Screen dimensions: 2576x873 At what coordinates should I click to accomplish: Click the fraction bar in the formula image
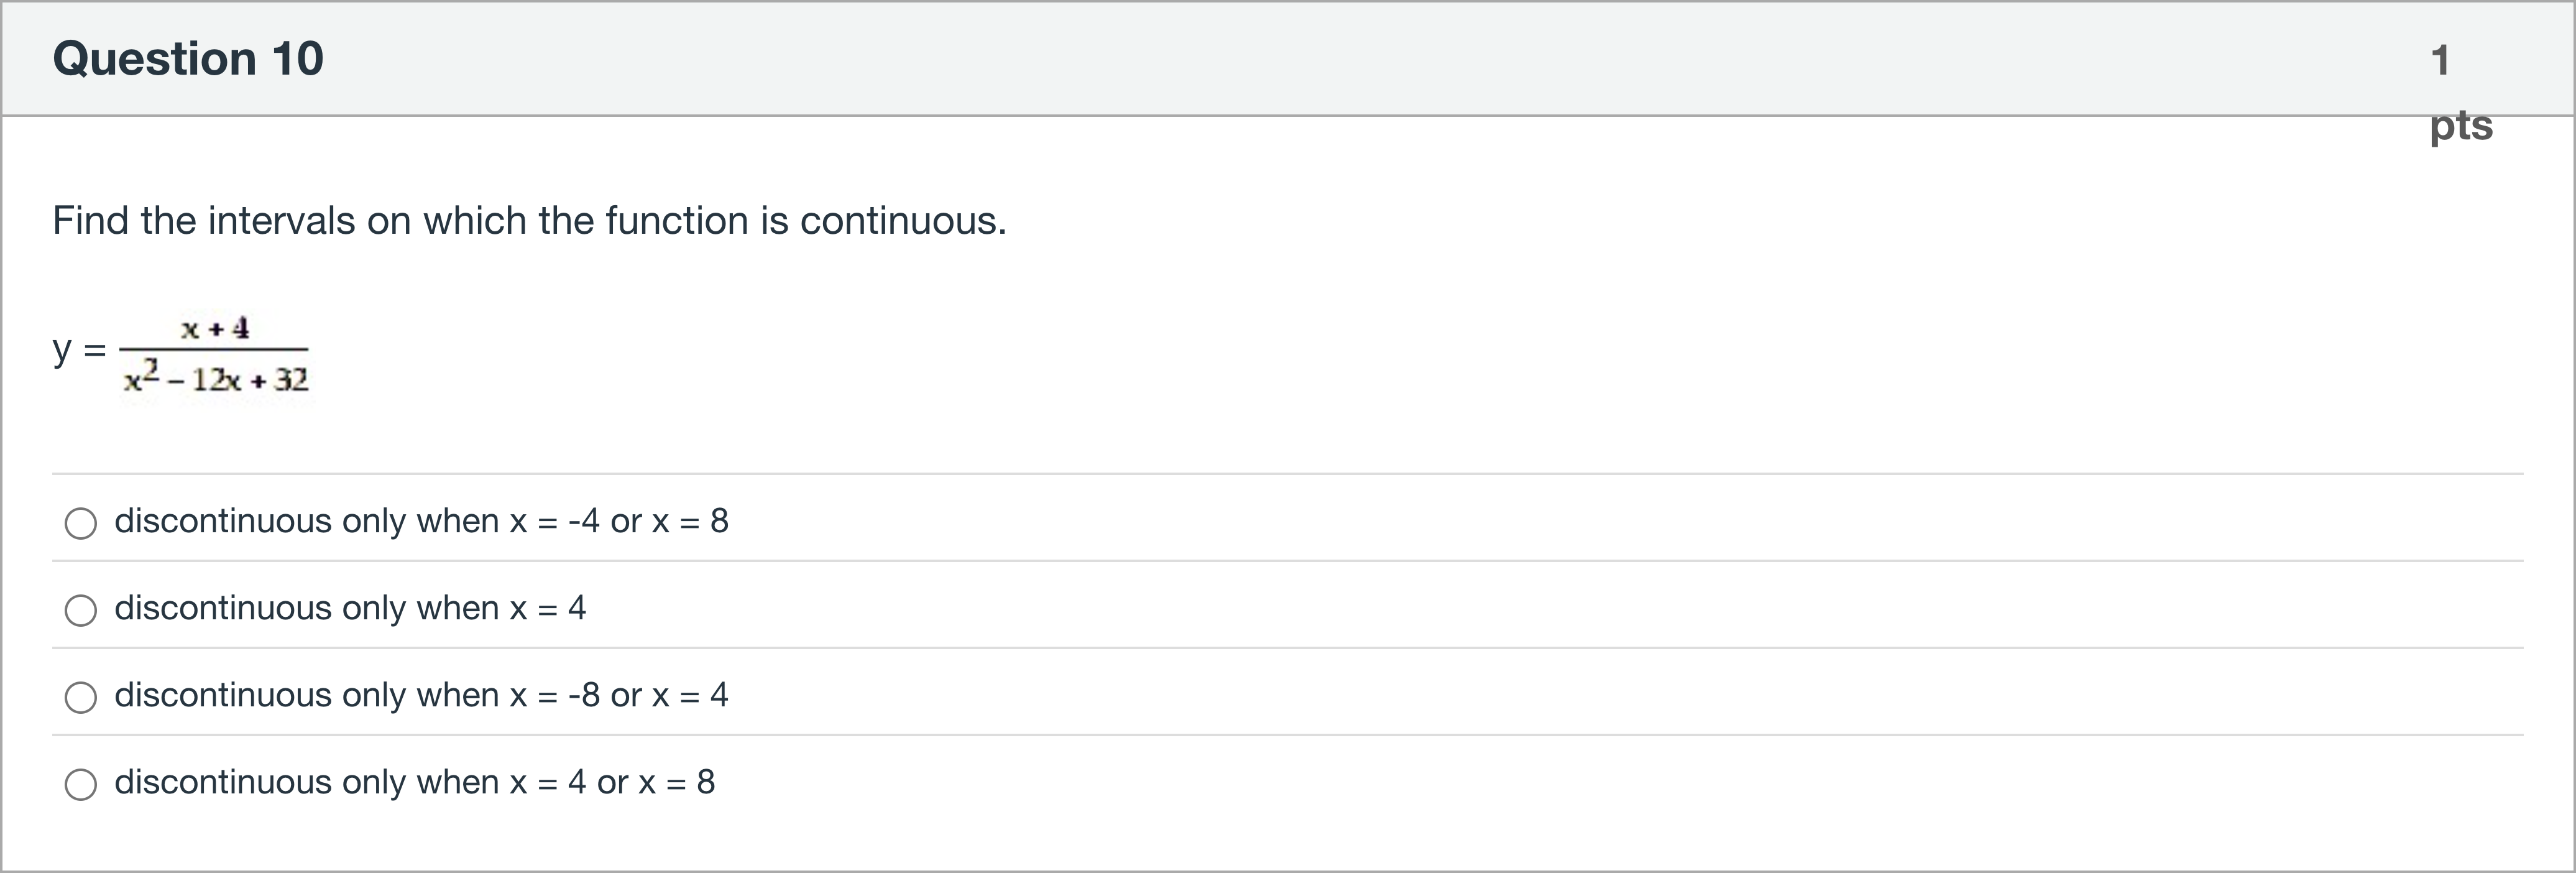point(214,349)
